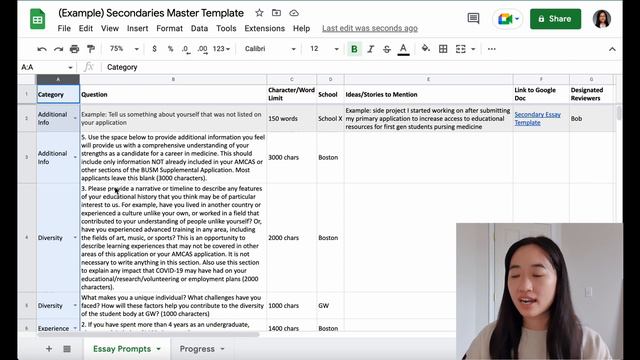Open the account profile picture
The width and height of the screenshot is (640, 360).
[602, 19]
